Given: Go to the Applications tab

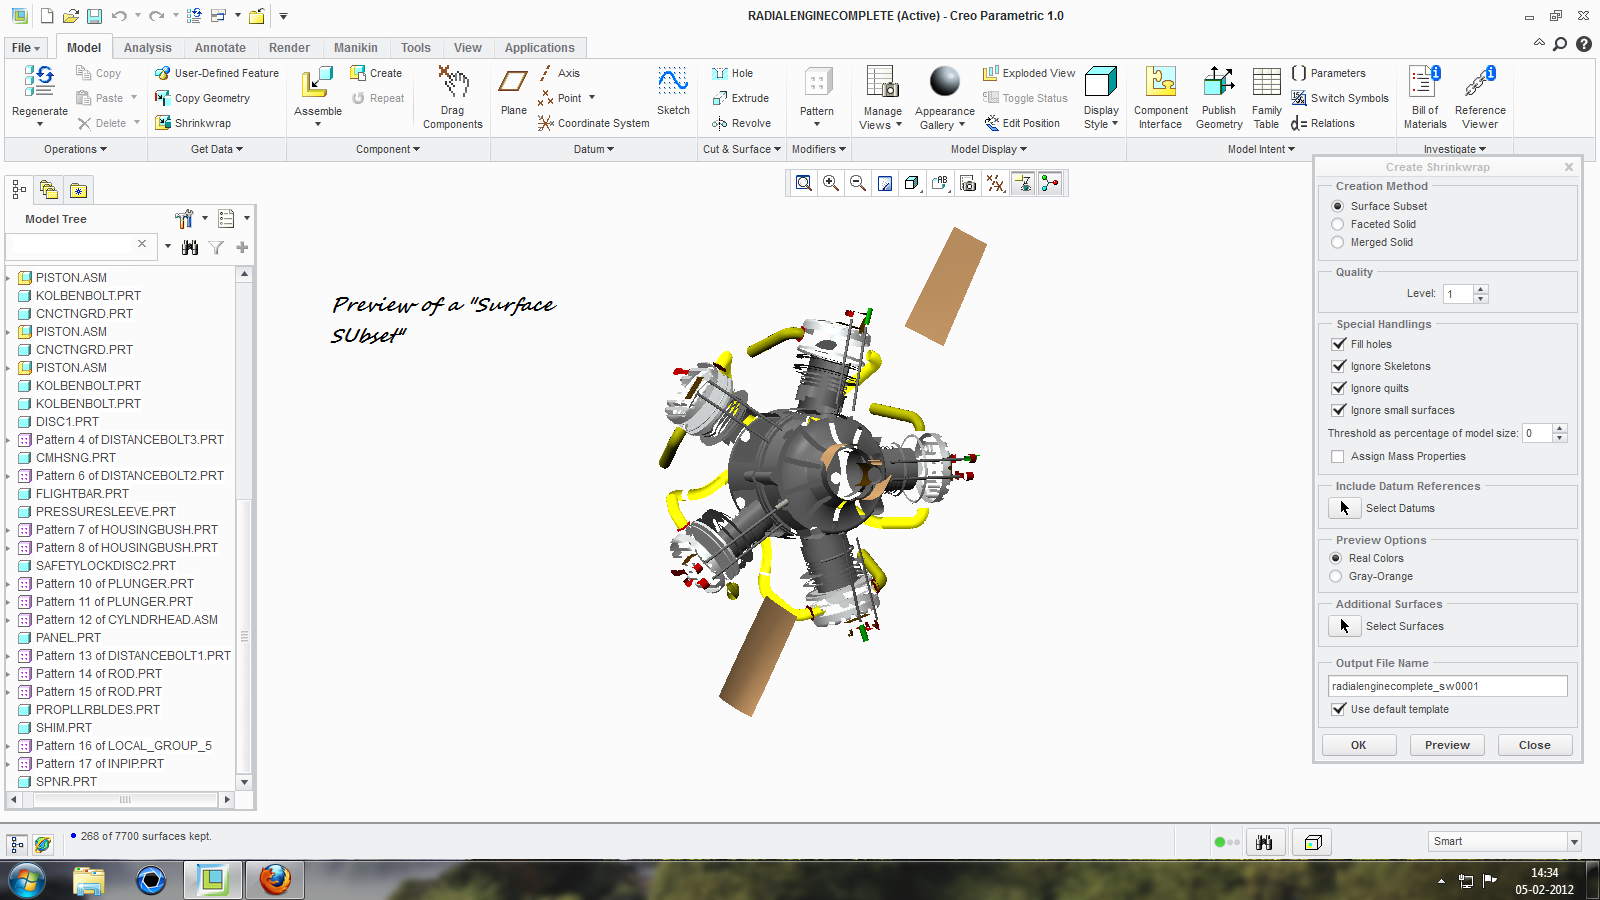Looking at the screenshot, I should (540, 48).
